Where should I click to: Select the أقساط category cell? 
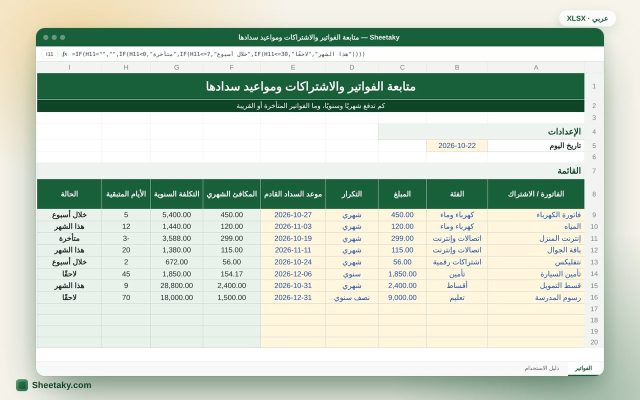pos(457,286)
